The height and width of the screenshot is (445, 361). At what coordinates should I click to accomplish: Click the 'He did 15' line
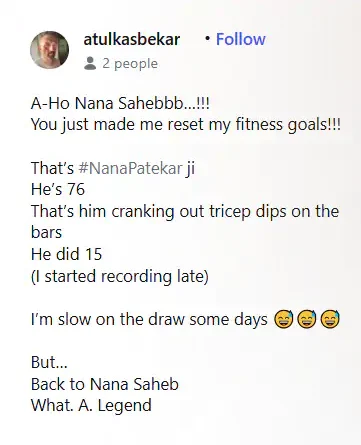click(66, 254)
